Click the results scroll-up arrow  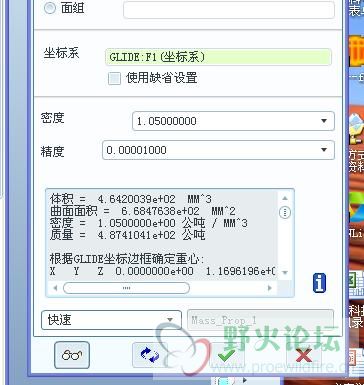click(x=285, y=198)
